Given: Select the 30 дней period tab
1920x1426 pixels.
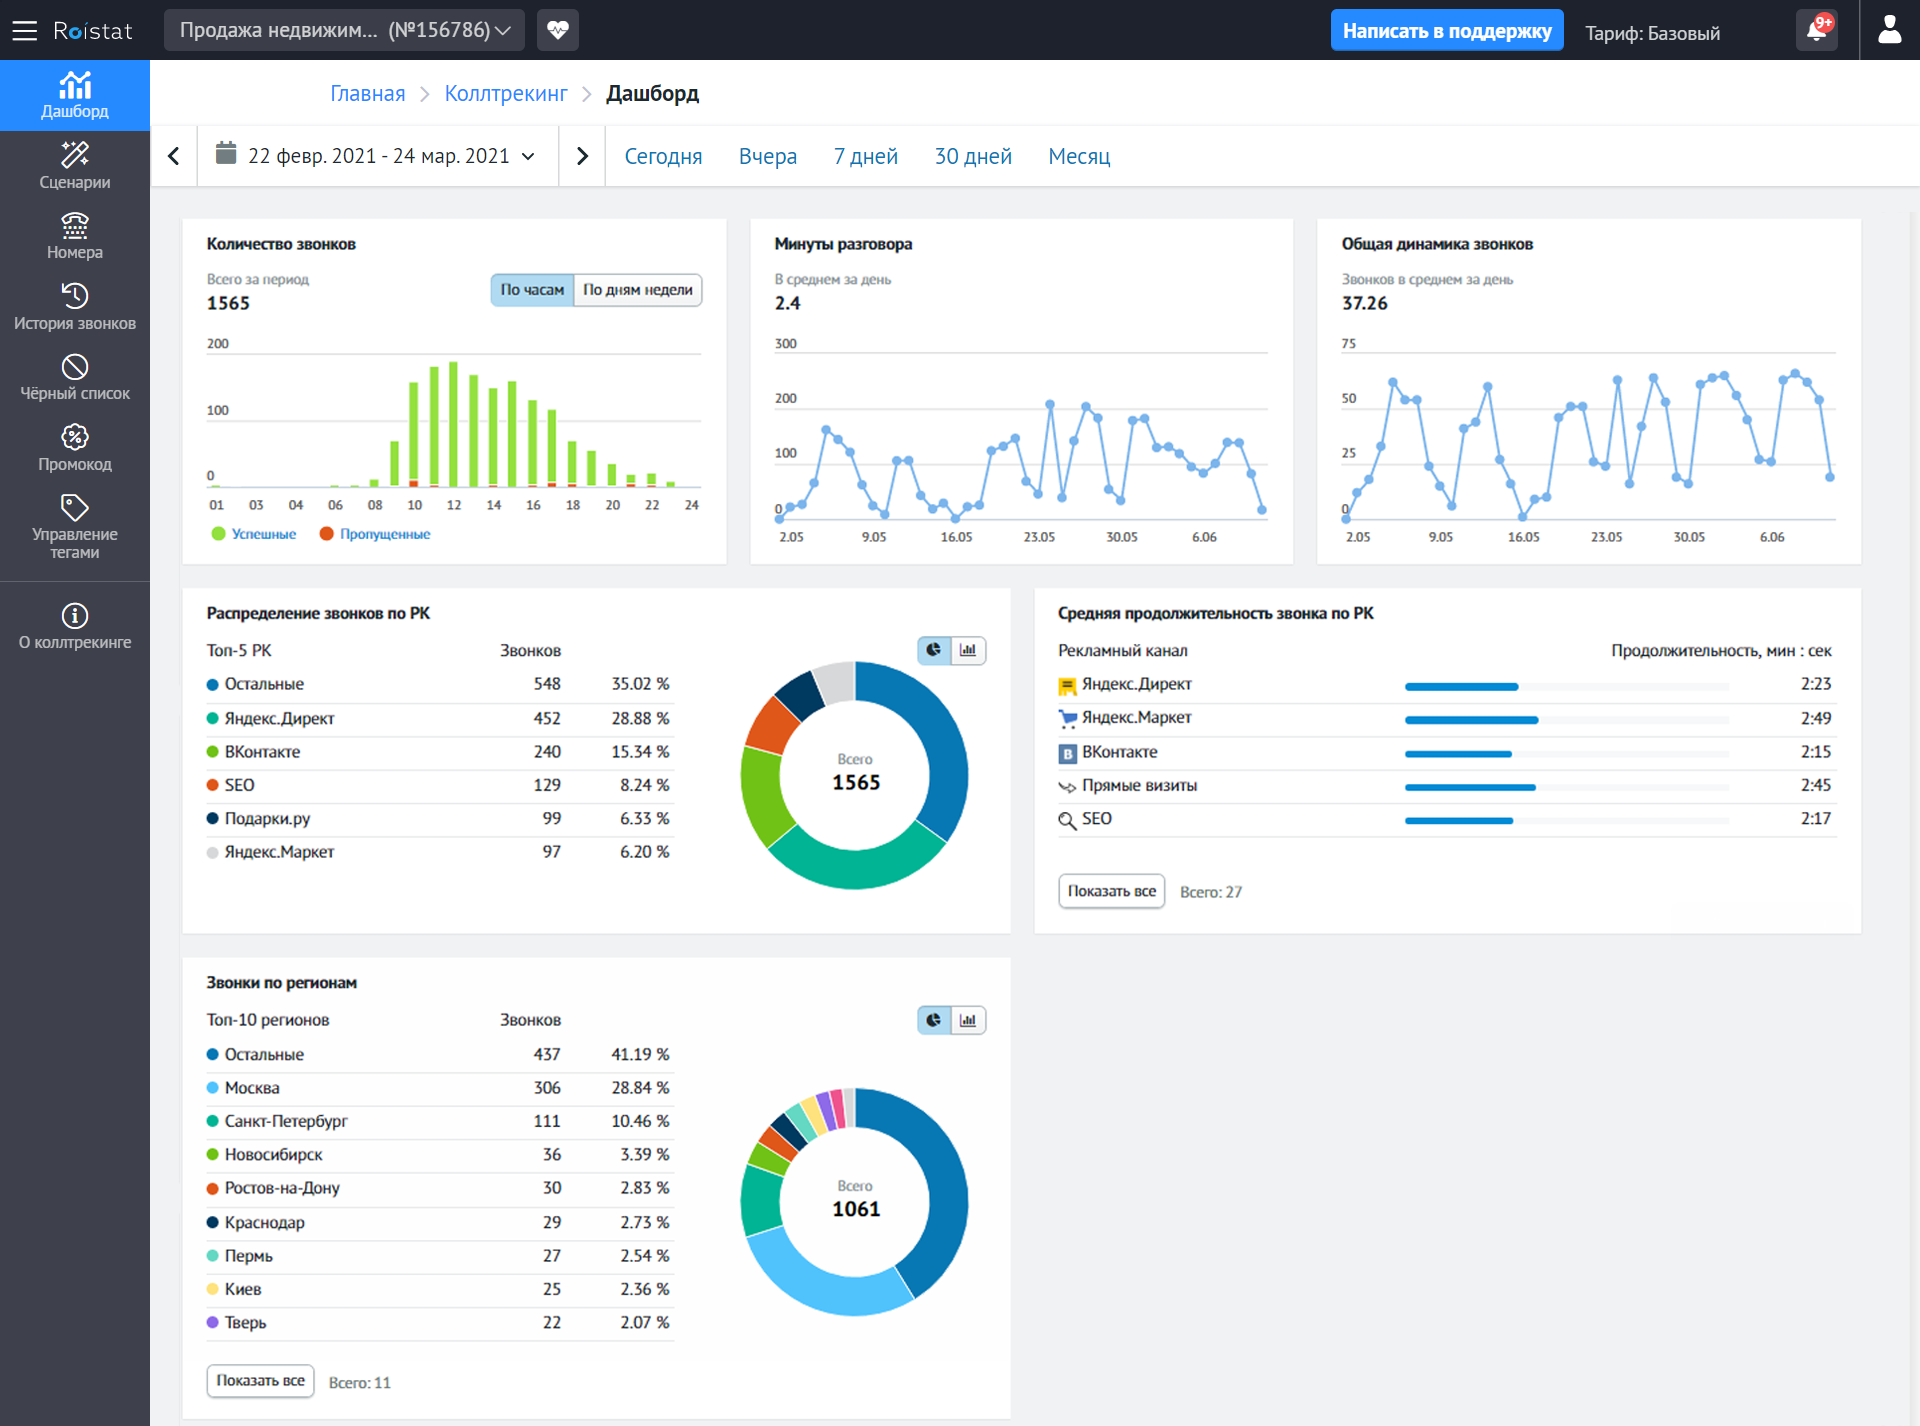Looking at the screenshot, I should click(972, 156).
